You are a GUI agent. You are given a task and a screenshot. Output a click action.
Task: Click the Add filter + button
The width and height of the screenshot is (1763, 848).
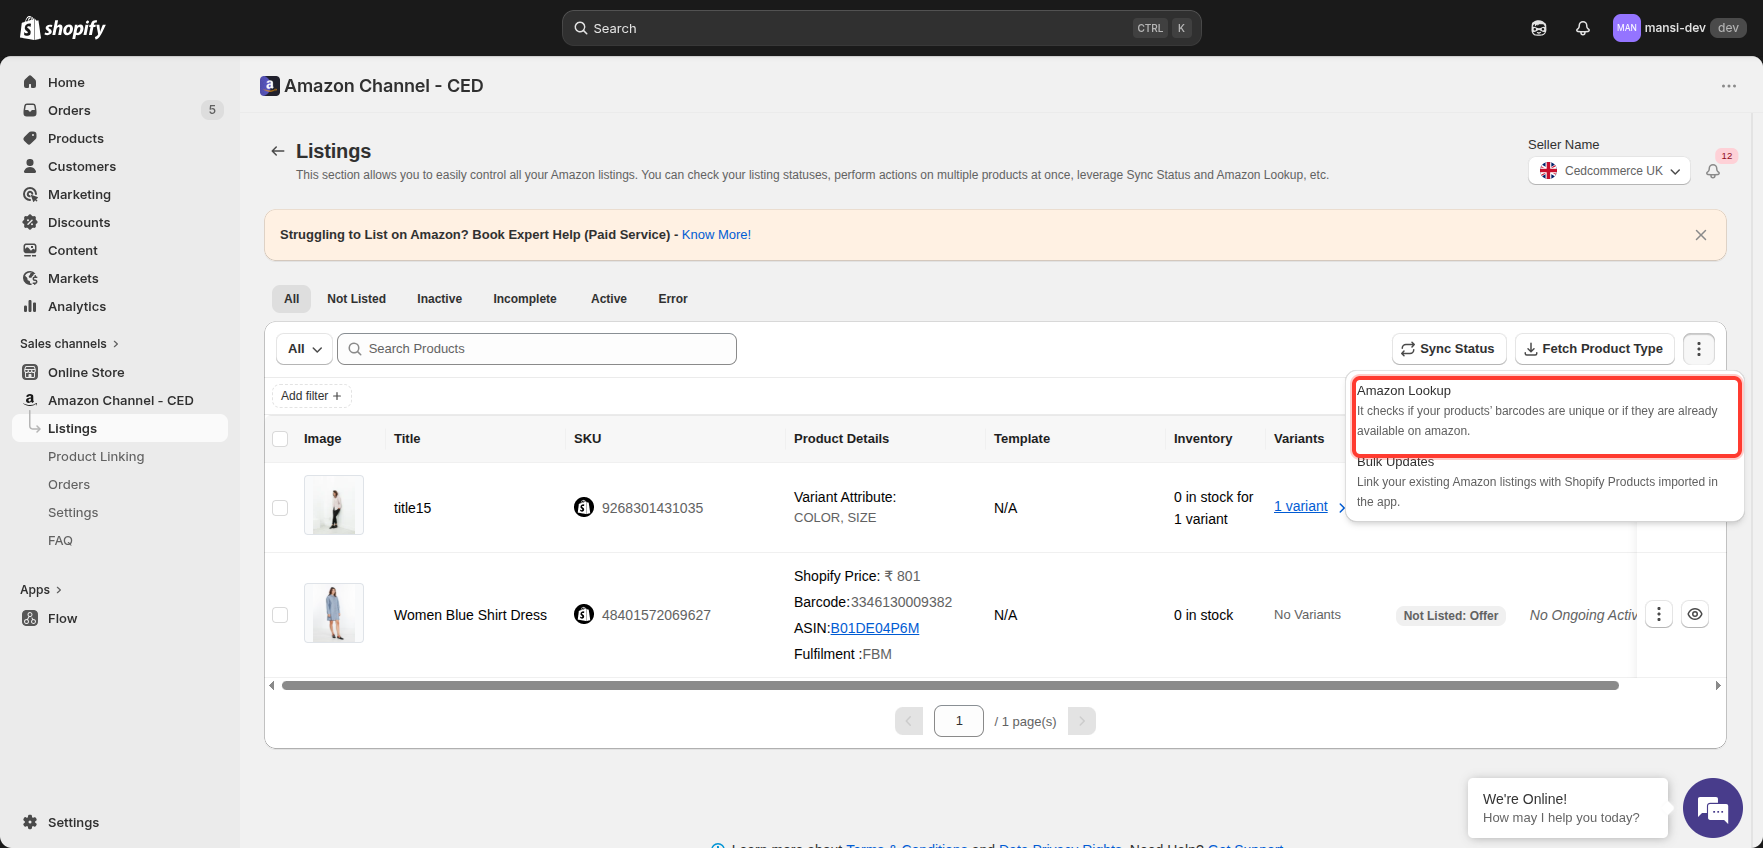click(312, 396)
